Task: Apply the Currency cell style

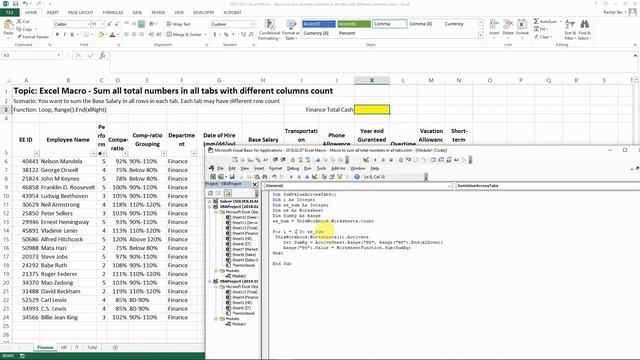Action: pos(454,24)
